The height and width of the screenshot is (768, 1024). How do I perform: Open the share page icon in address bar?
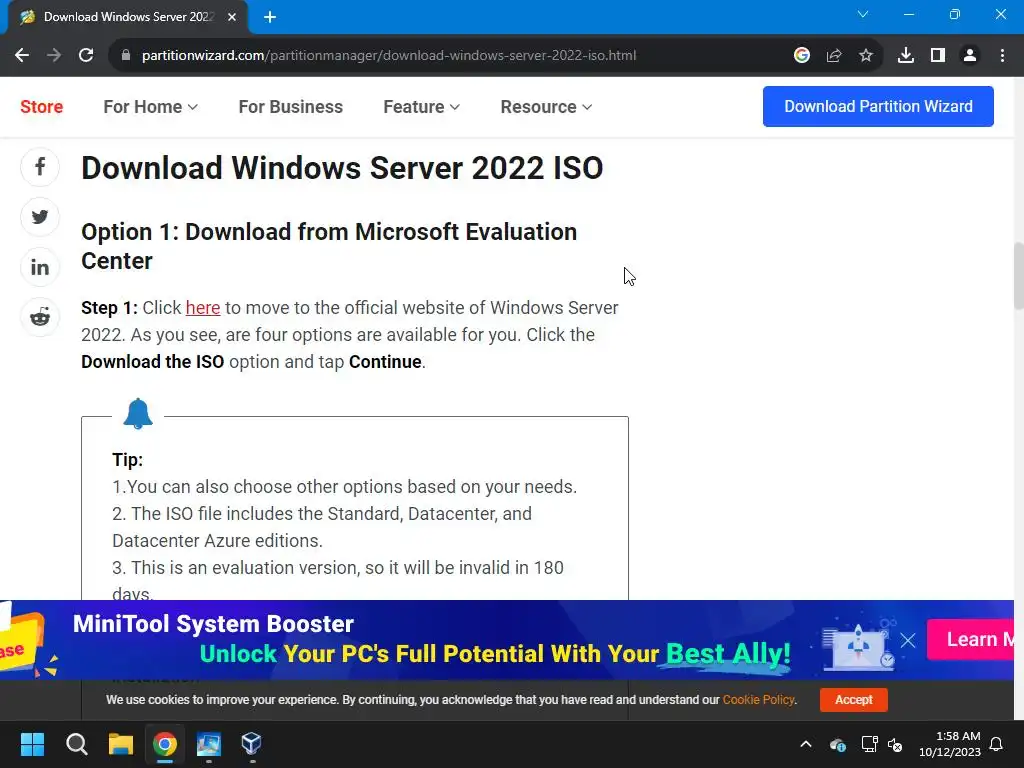[834, 56]
